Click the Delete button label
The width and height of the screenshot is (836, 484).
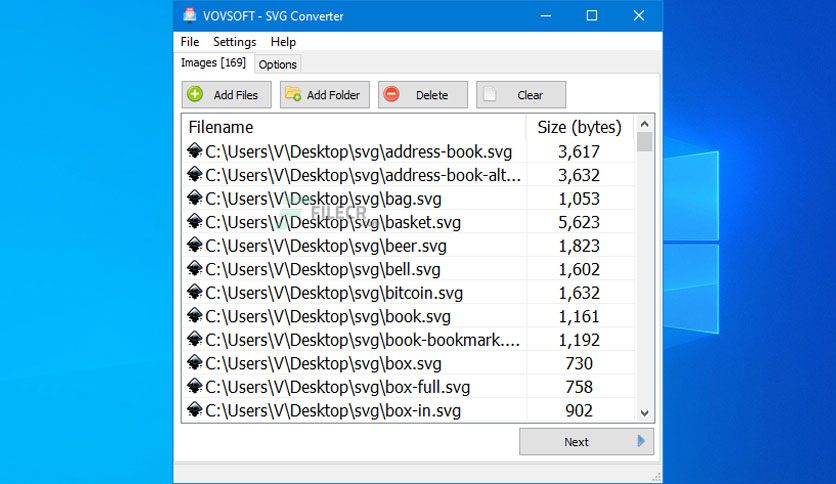pos(432,95)
